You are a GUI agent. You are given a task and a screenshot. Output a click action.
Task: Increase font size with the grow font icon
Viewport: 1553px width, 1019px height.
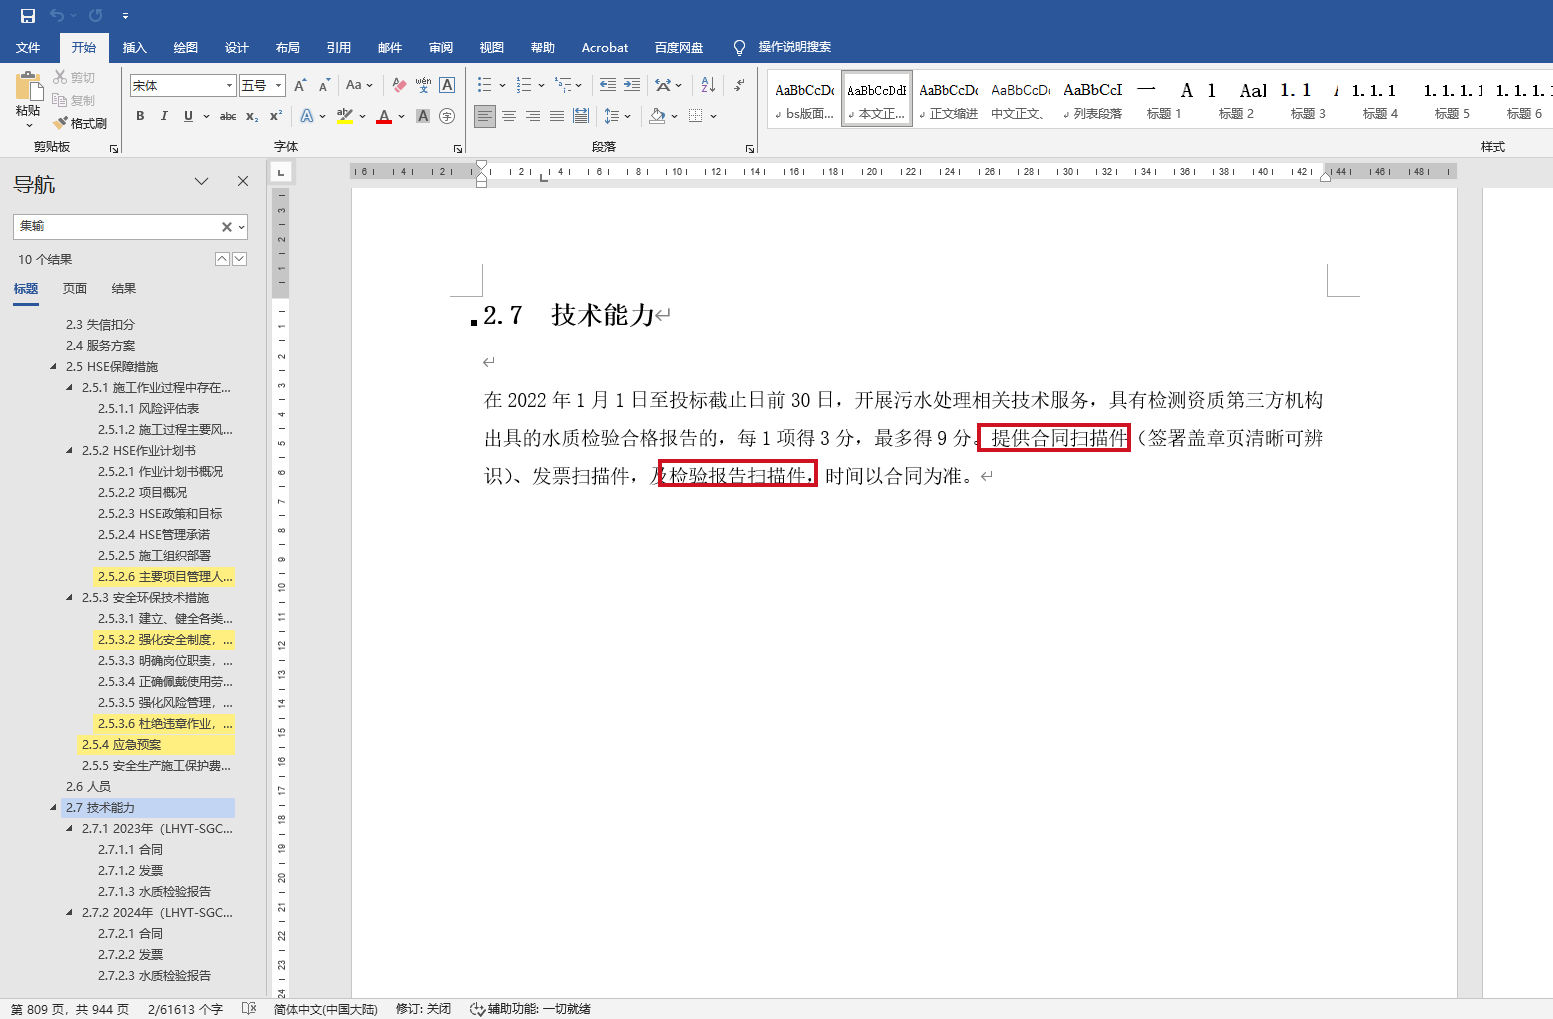coord(300,85)
